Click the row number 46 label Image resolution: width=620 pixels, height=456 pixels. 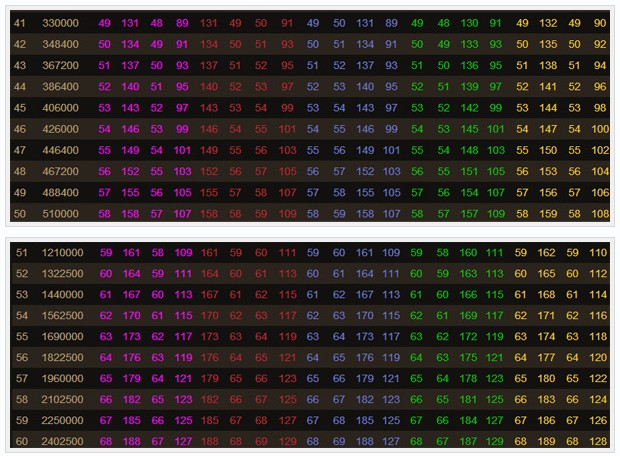19,129
